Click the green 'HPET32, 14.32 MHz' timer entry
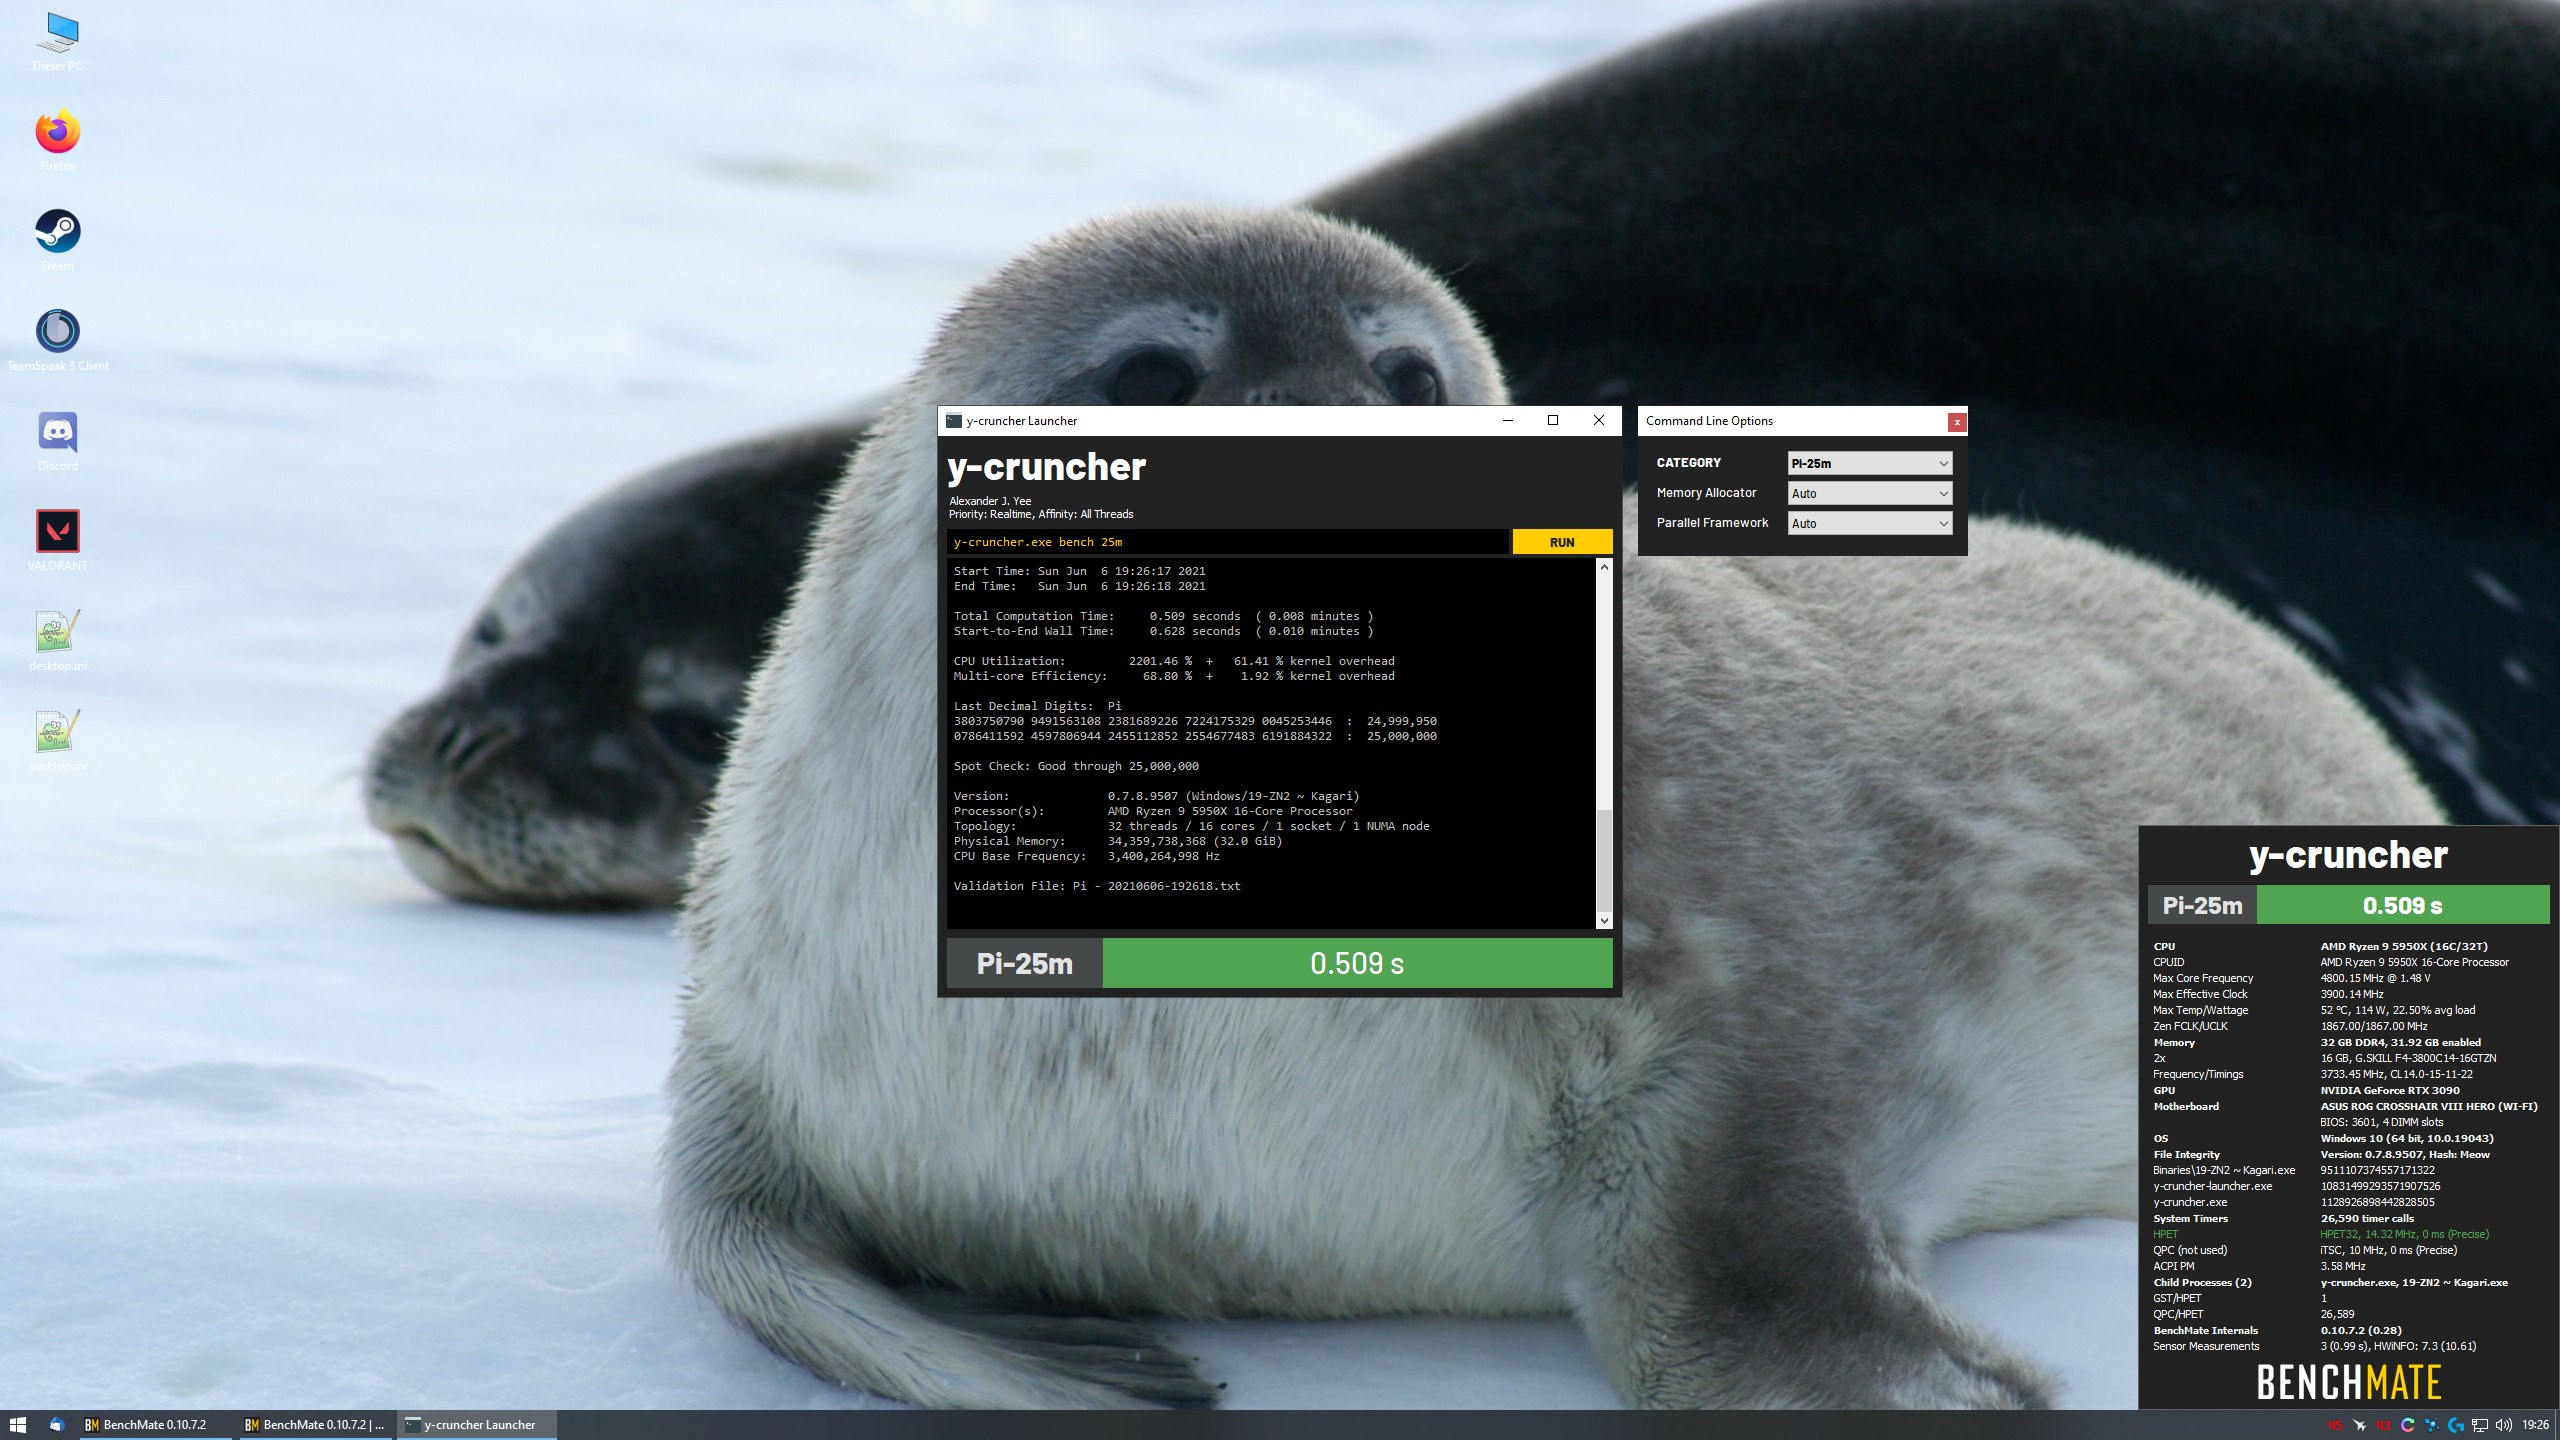This screenshot has height=1440, width=2560. [2404, 1234]
